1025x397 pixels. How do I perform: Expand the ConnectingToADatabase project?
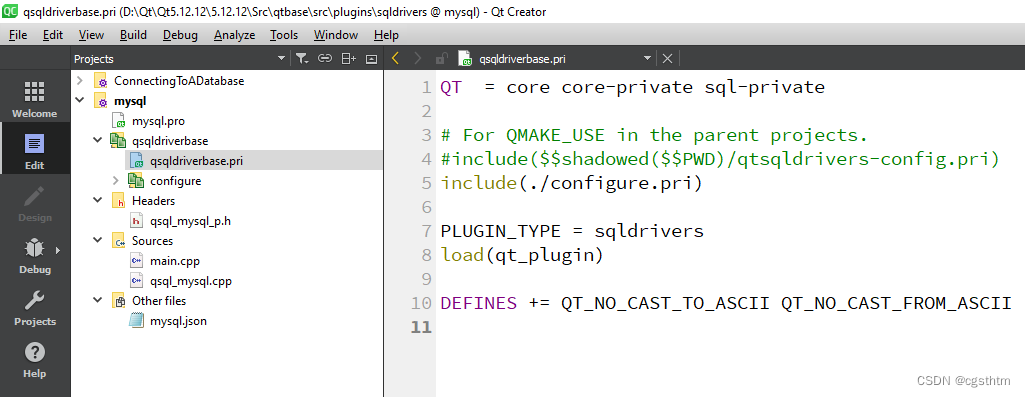click(x=80, y=81)
